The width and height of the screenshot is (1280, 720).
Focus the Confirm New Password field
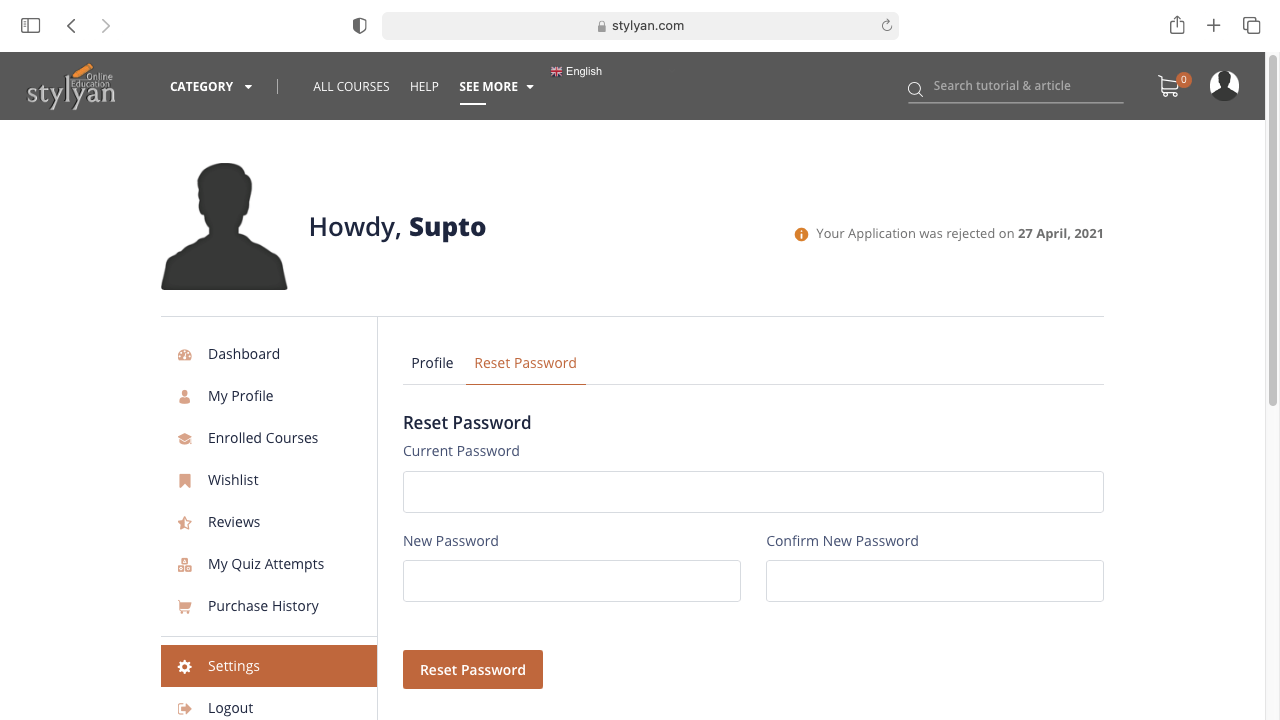pyautogui.click(x=935, y=581)
